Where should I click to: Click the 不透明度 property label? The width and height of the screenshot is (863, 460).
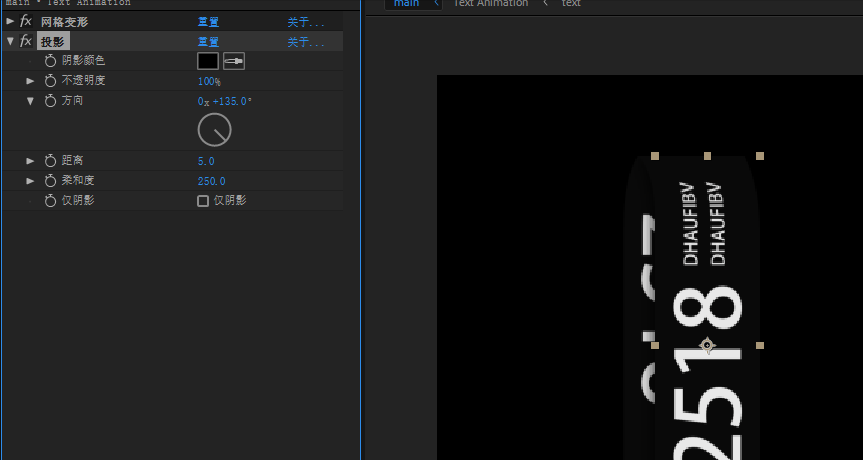coord(83,81)
